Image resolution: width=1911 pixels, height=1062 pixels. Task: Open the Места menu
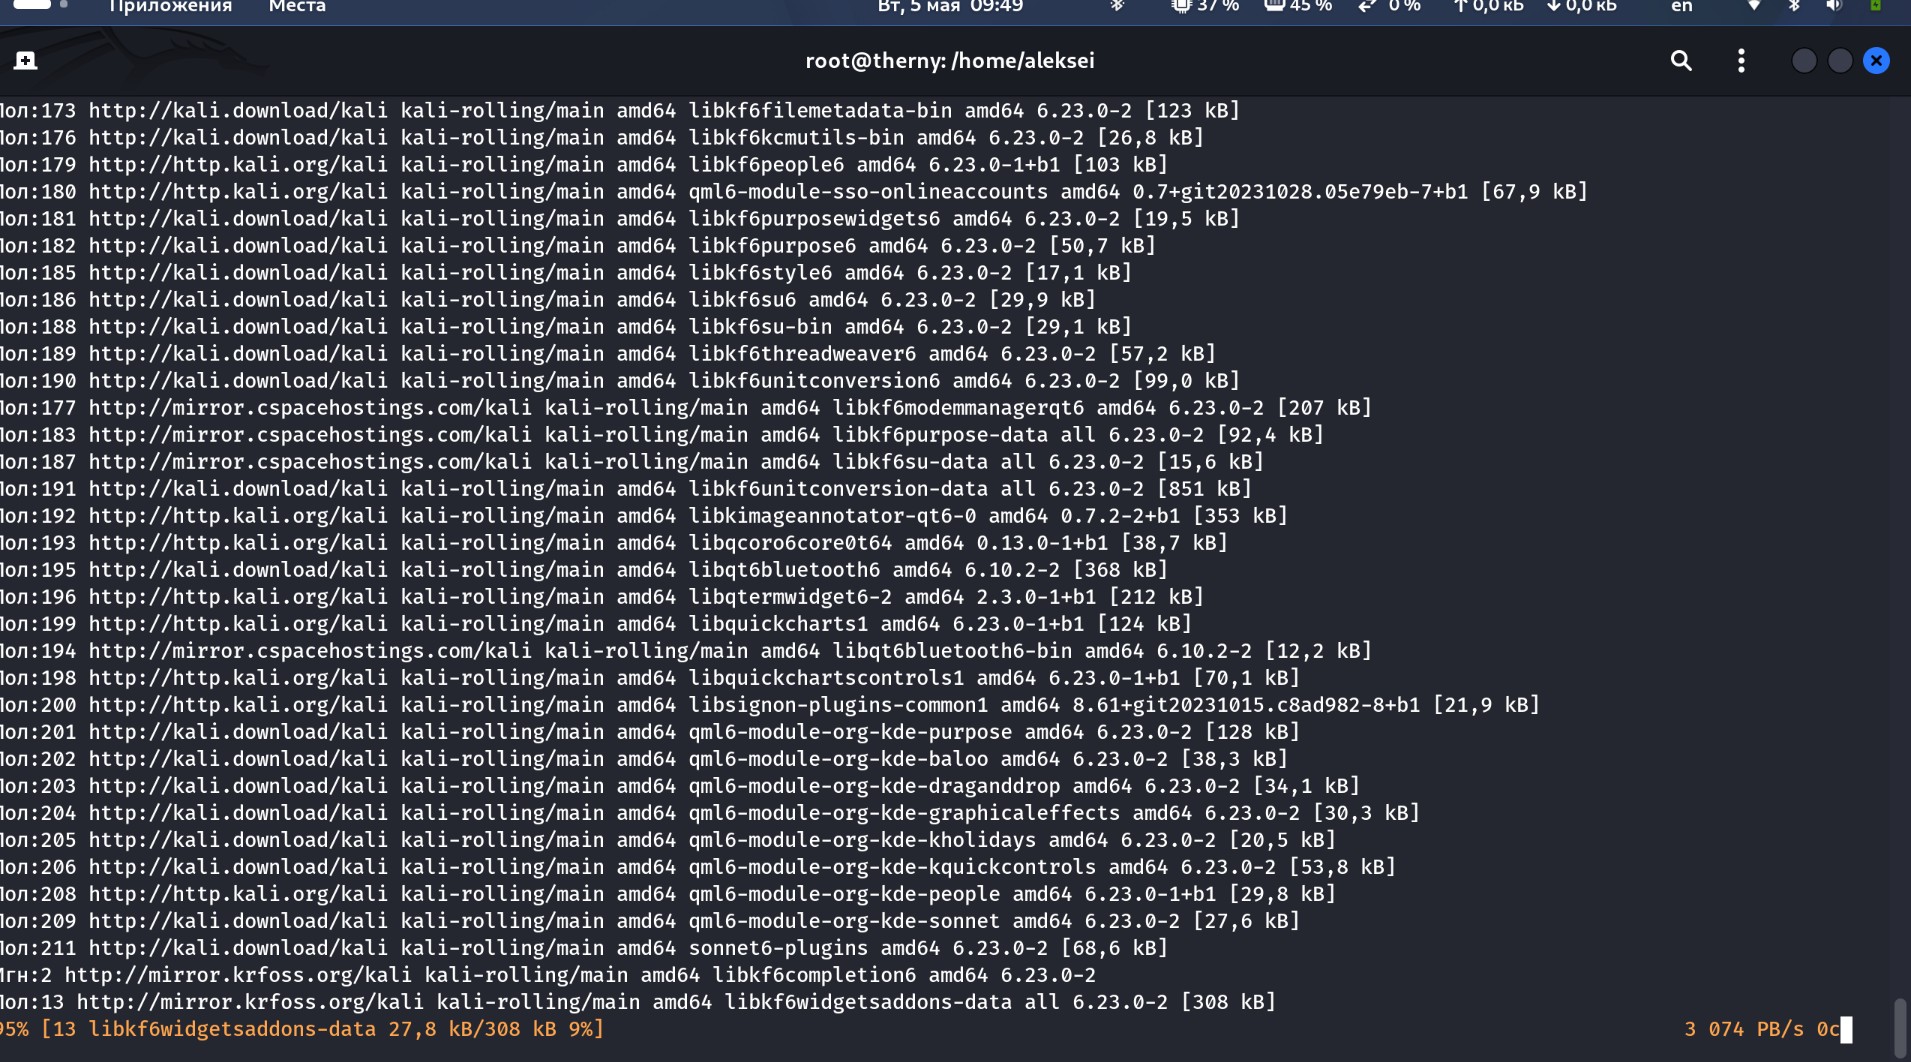coord(297,7)
